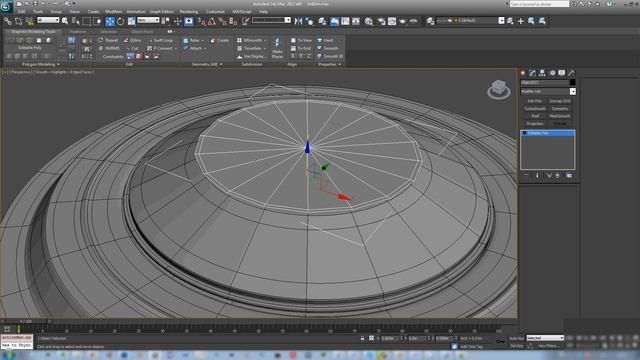The height and width of the screenshot is (360, 640).
Task: Switch to the Freeform ribbon tab
Action: pos(78,31)
